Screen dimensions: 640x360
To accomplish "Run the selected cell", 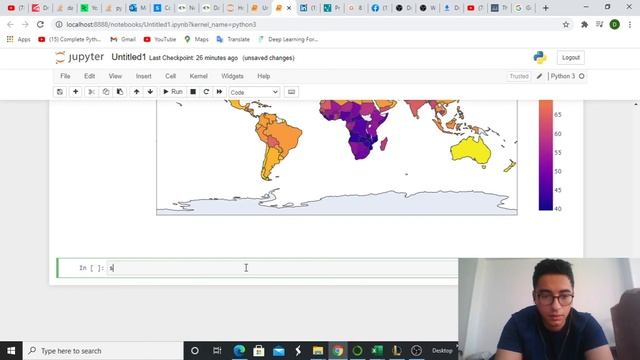I will [173, 92].
